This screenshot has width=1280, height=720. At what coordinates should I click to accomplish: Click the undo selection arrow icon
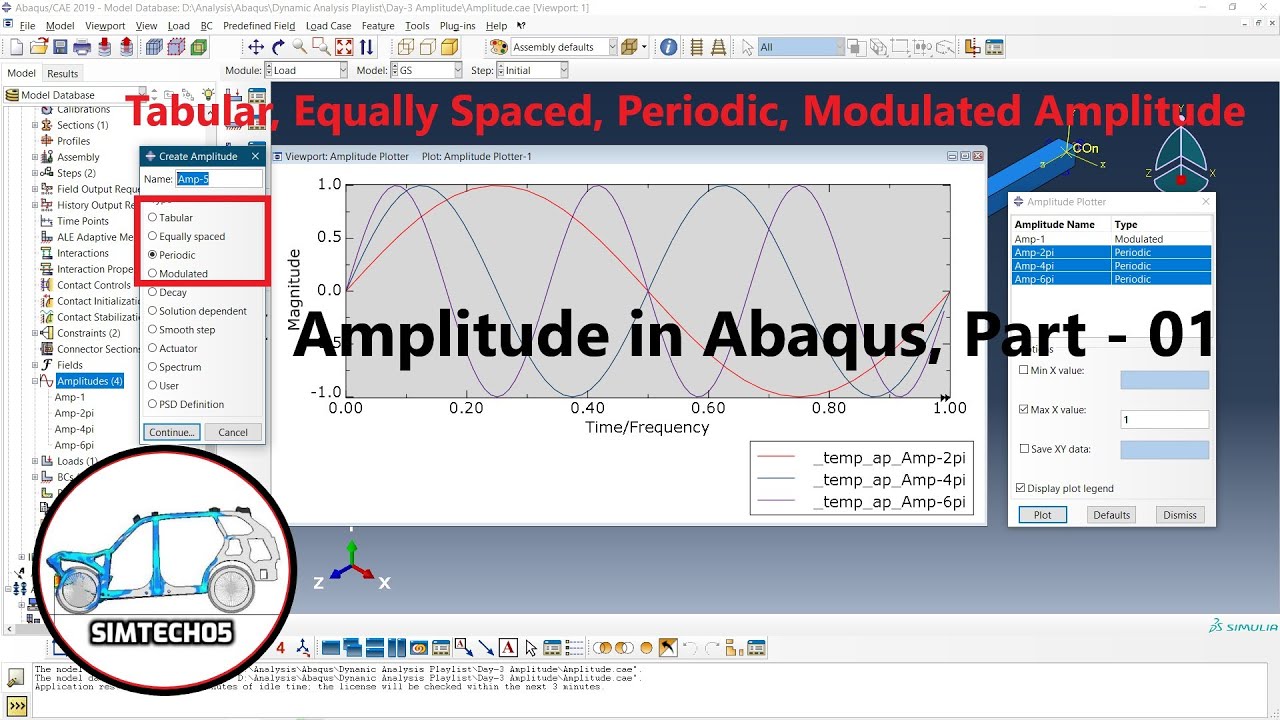pyautogui.click(x=690, y=648)
